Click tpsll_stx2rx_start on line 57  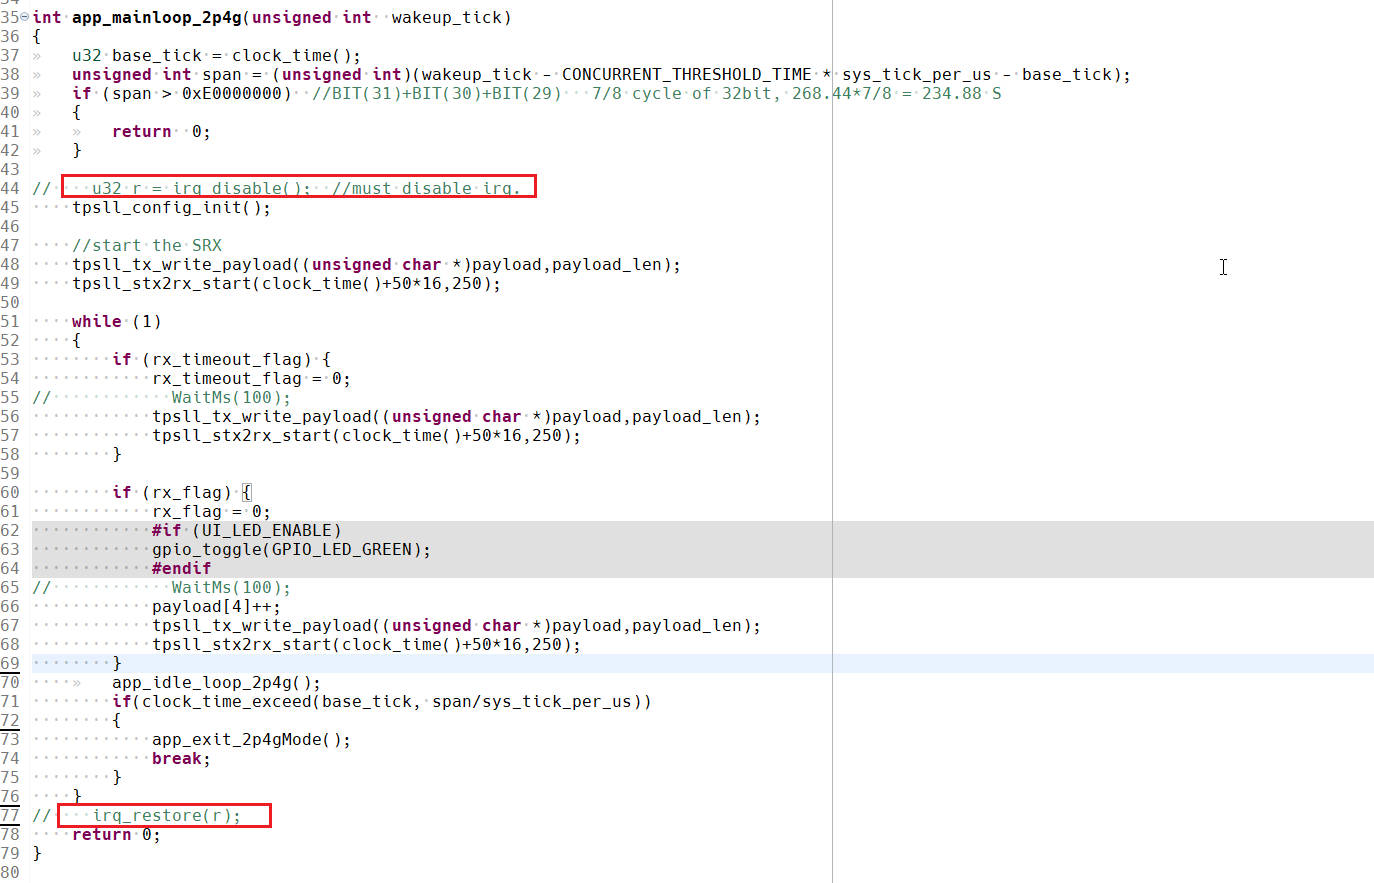tap(241, 436)
